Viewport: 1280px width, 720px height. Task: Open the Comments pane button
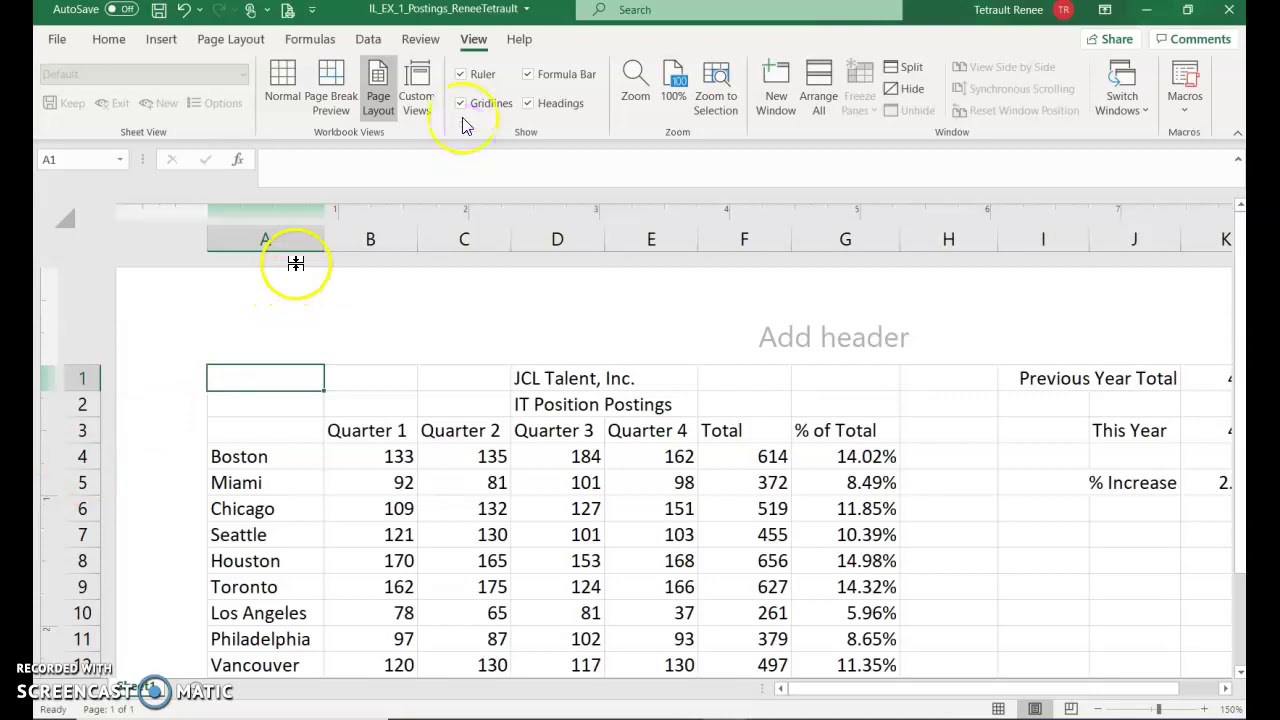coord(1192,39)
